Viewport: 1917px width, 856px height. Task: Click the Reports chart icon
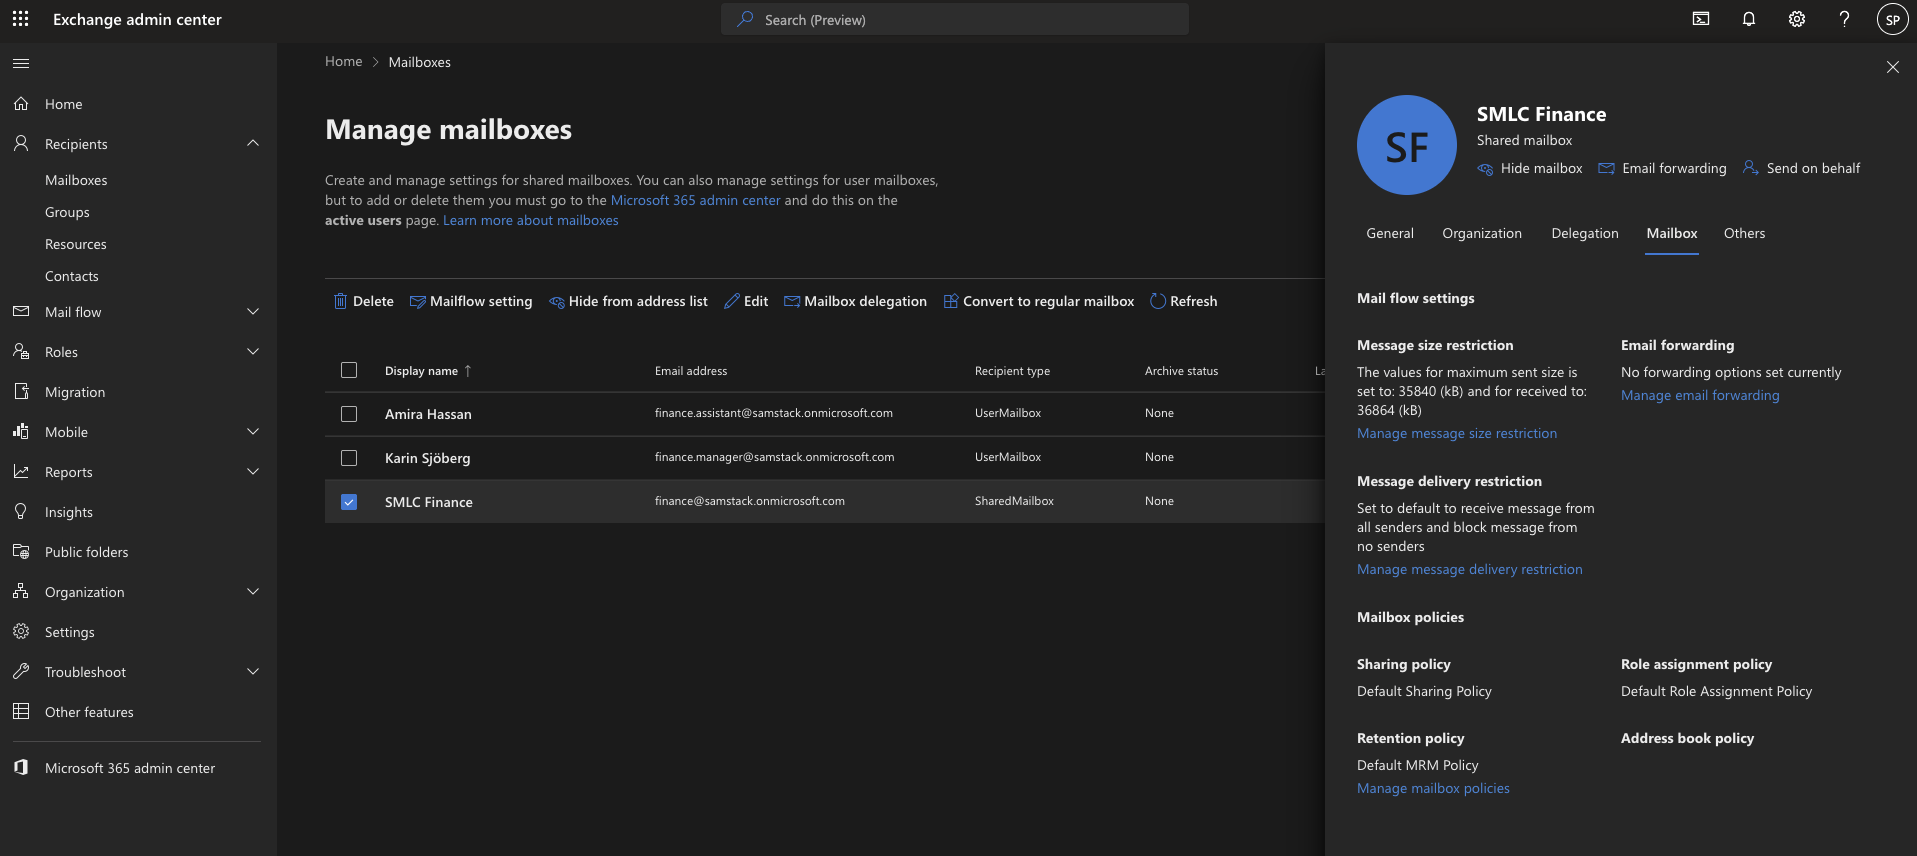coord(21,472)
